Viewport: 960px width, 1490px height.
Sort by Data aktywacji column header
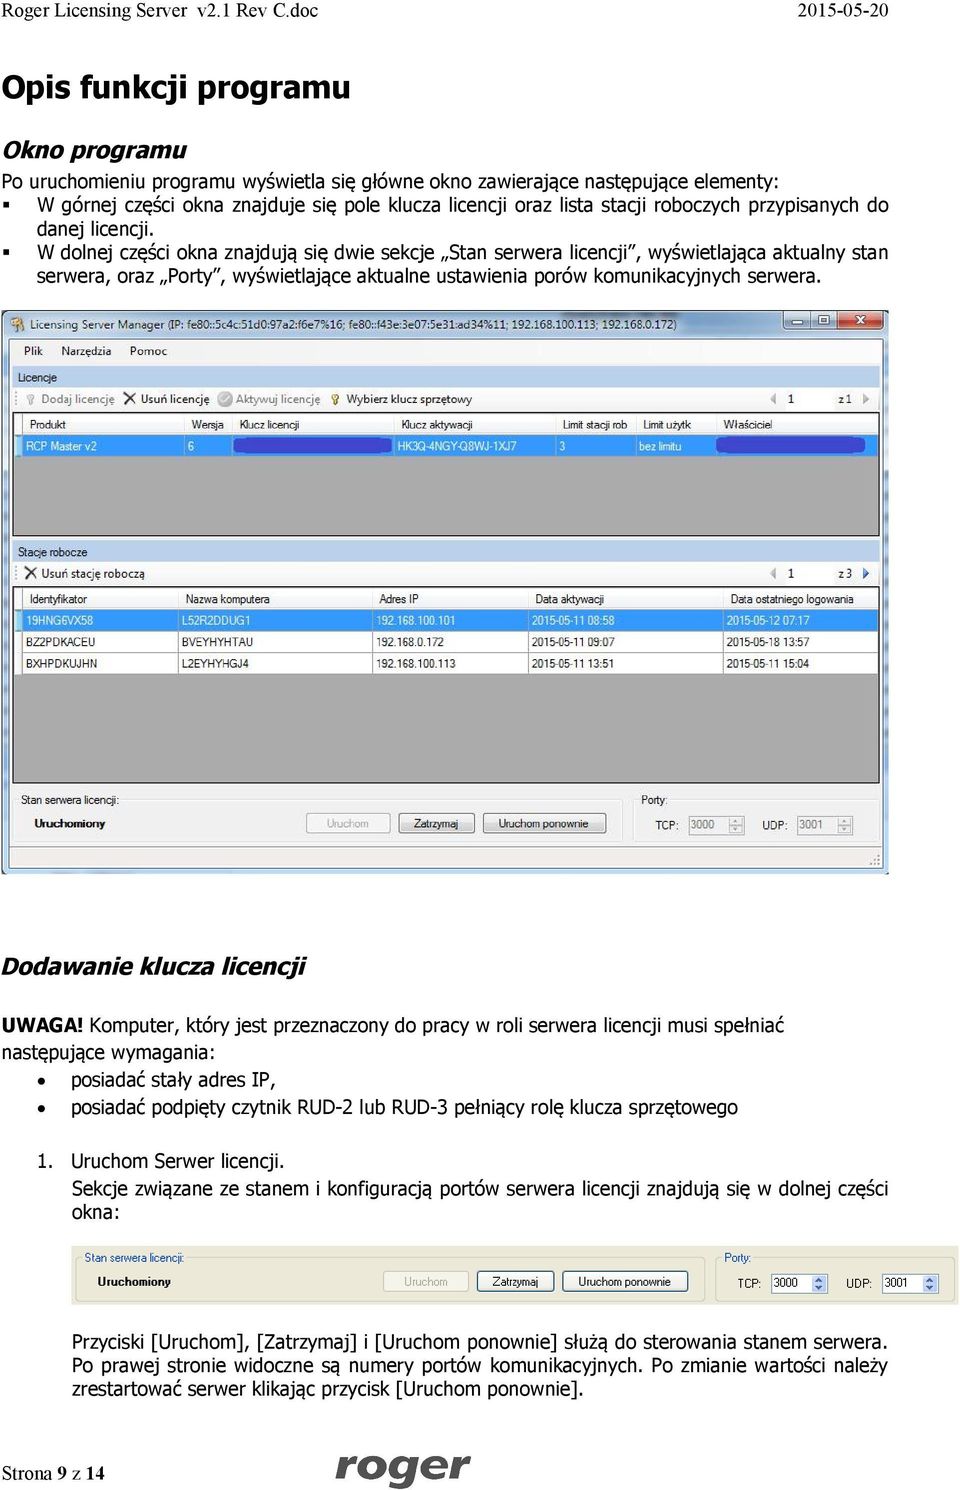point(625,600)
